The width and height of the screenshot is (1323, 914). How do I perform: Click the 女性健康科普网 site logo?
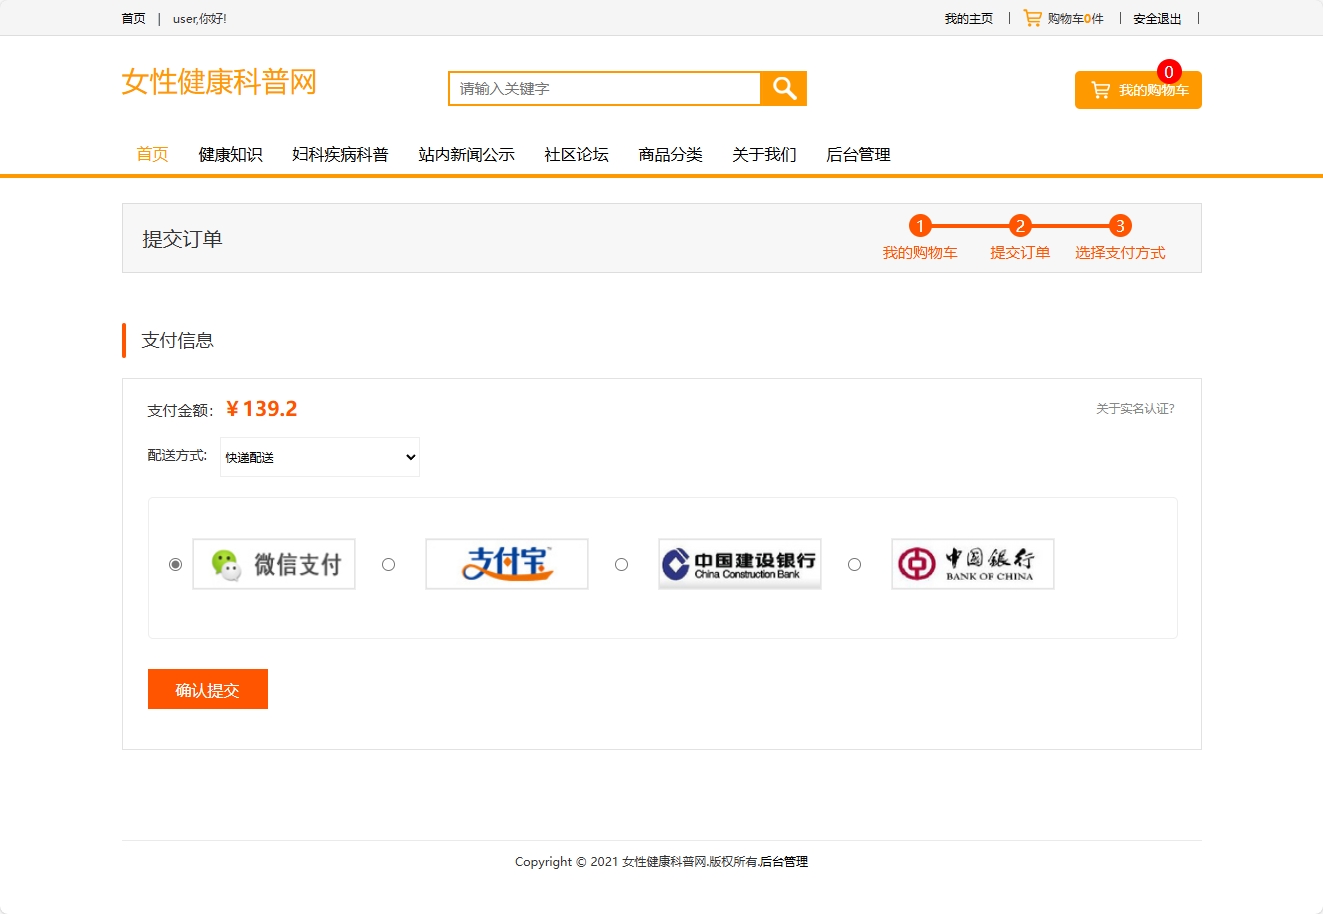(x=218, y=82)
